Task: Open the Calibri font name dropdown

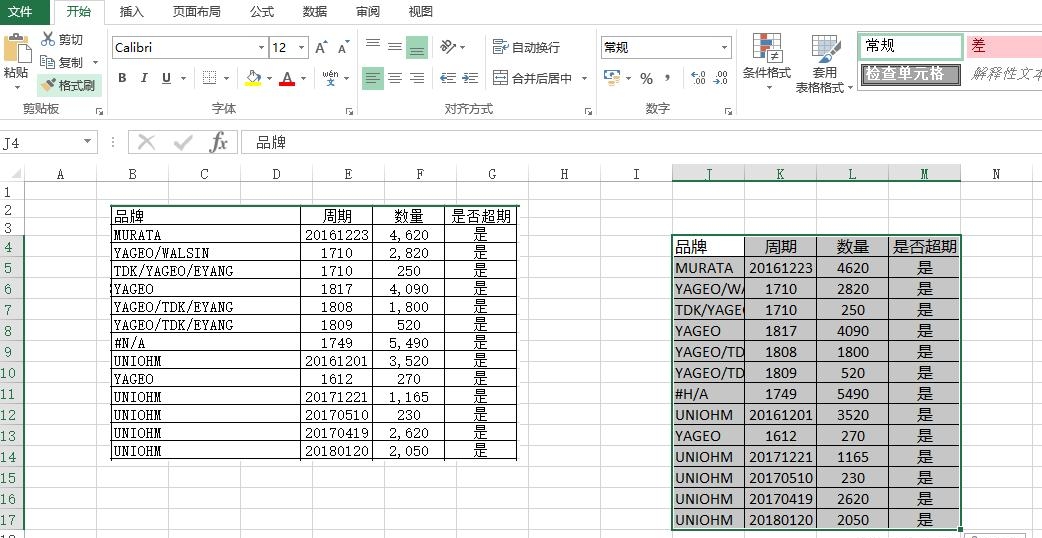Action: point(261,47)
